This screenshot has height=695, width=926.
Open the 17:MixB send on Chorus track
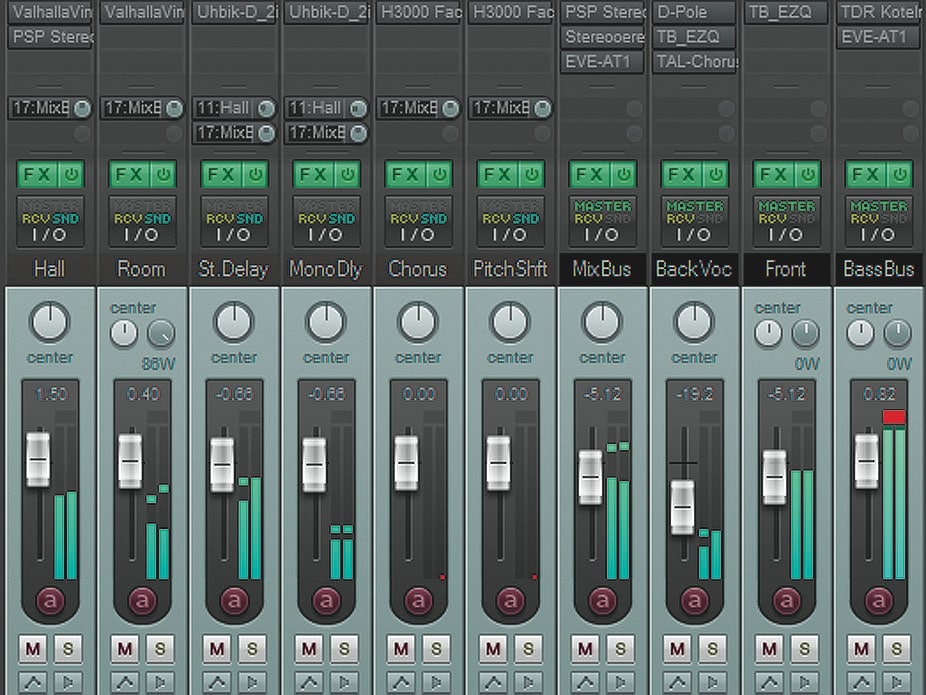click(x=409, y=108)
